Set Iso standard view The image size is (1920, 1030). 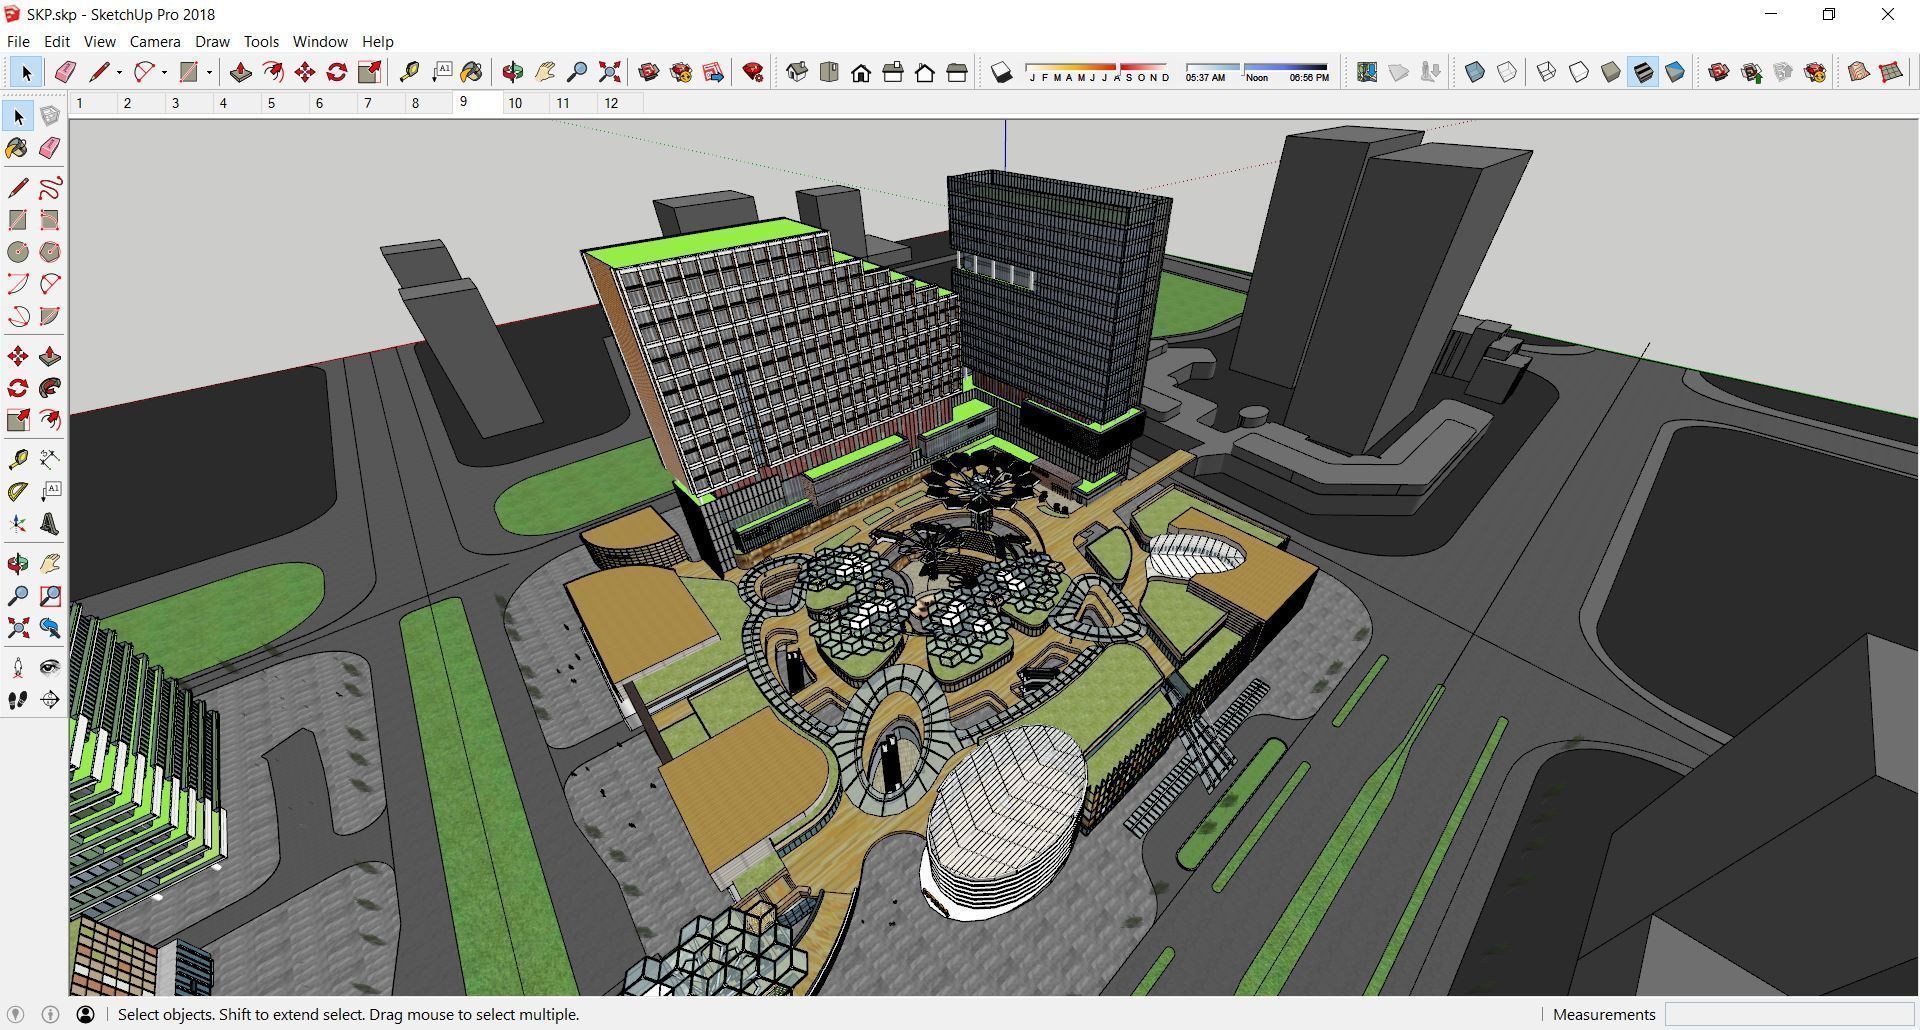point(797,72)
